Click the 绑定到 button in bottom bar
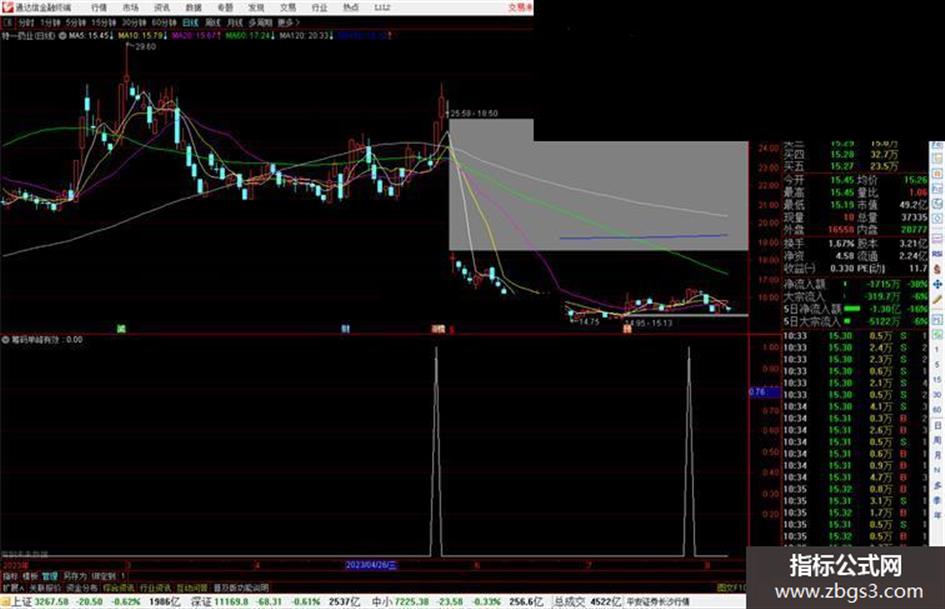 (x=104, y=576)
